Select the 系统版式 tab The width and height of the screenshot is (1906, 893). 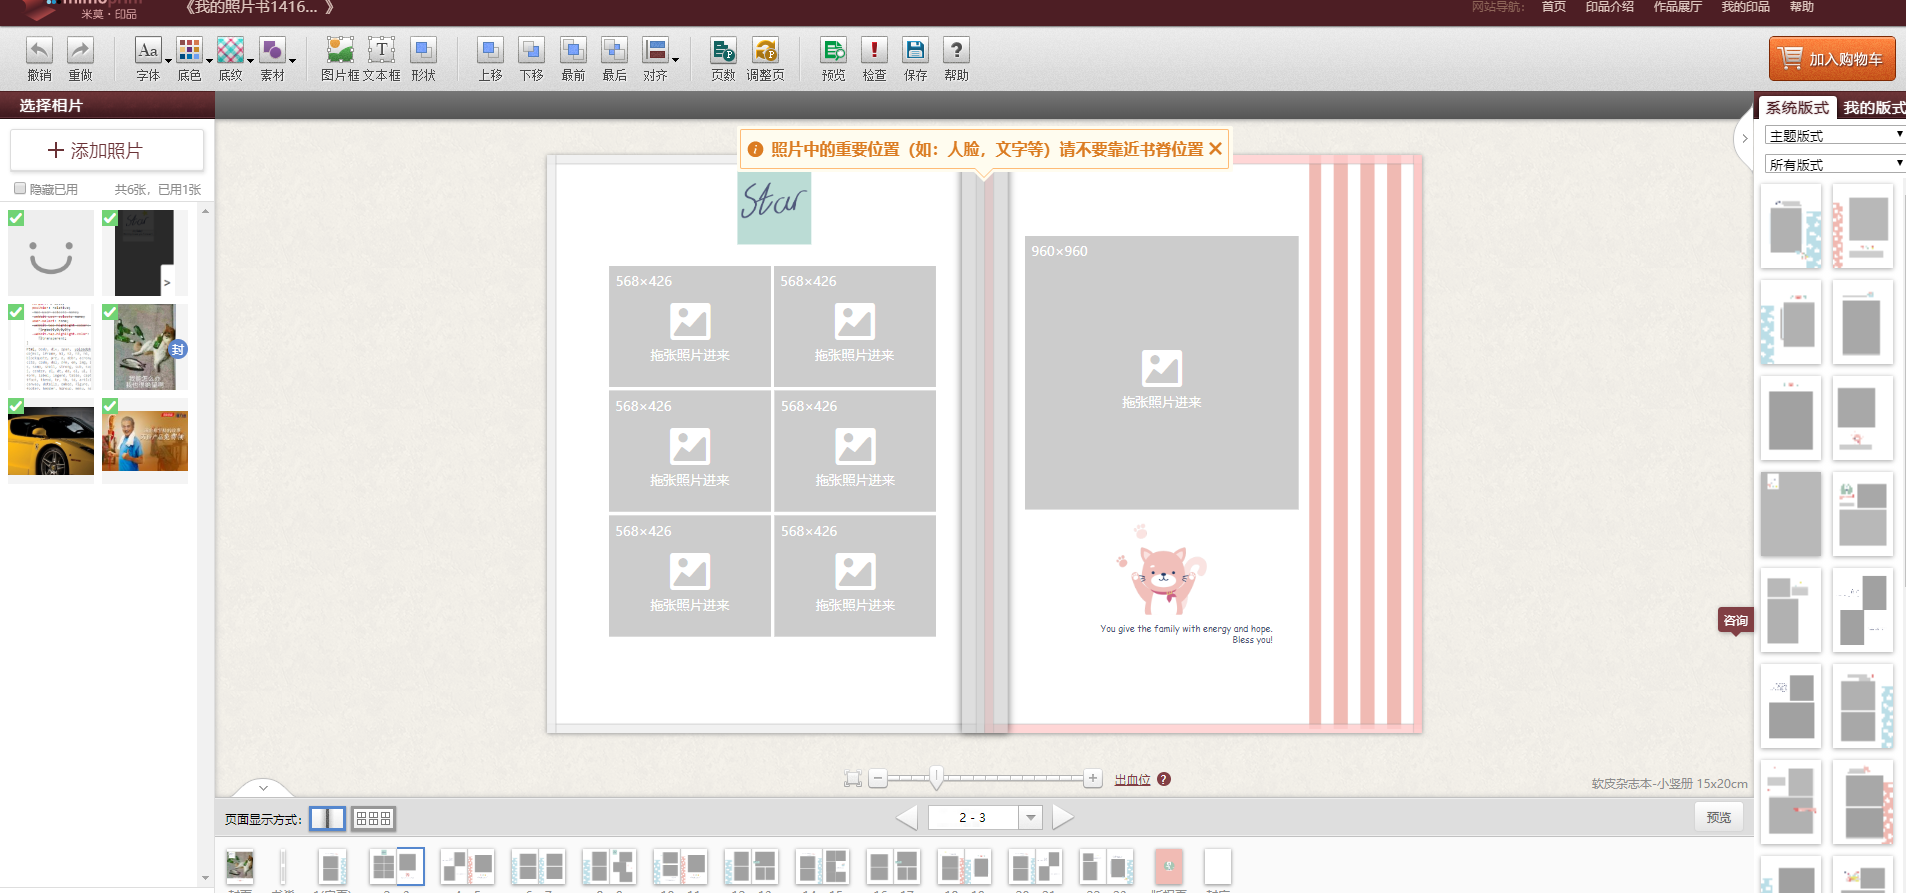click(x=1797, y=107)
